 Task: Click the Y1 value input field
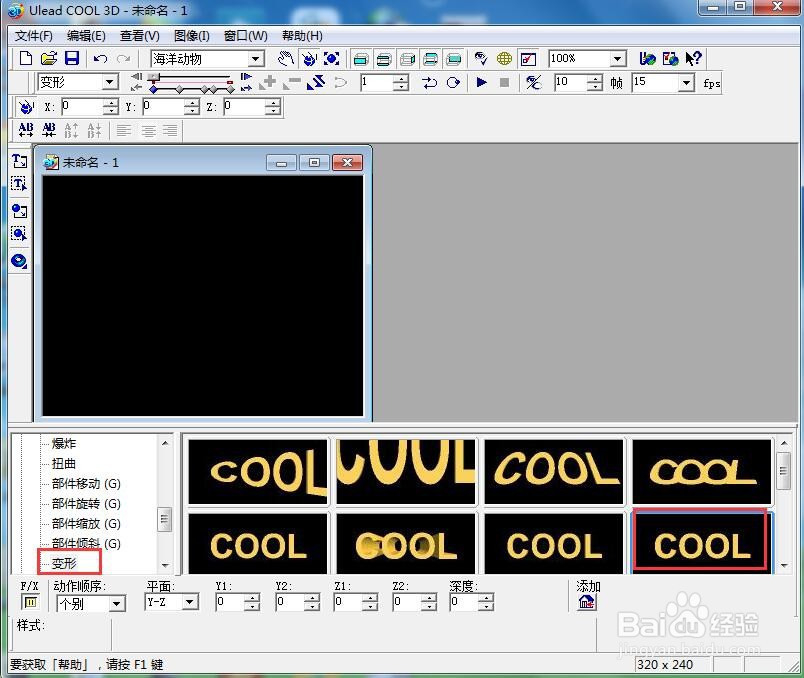click(230, 602)
